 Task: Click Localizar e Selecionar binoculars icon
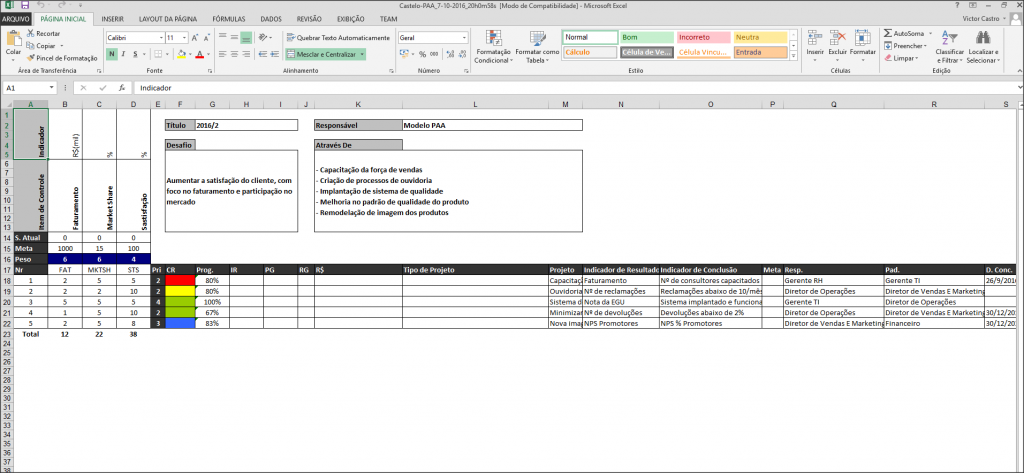click(x=984, y=38)
